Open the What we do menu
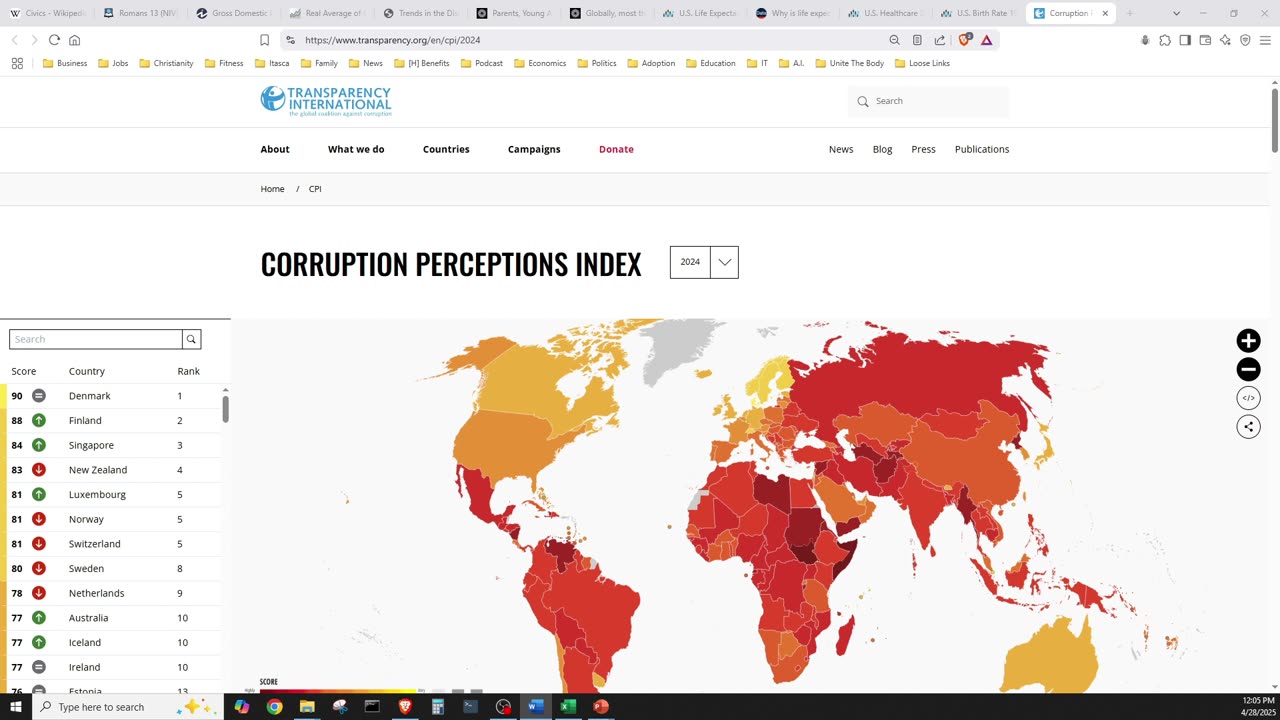Viewport: 1280px width, 720px height. point(356,149)
